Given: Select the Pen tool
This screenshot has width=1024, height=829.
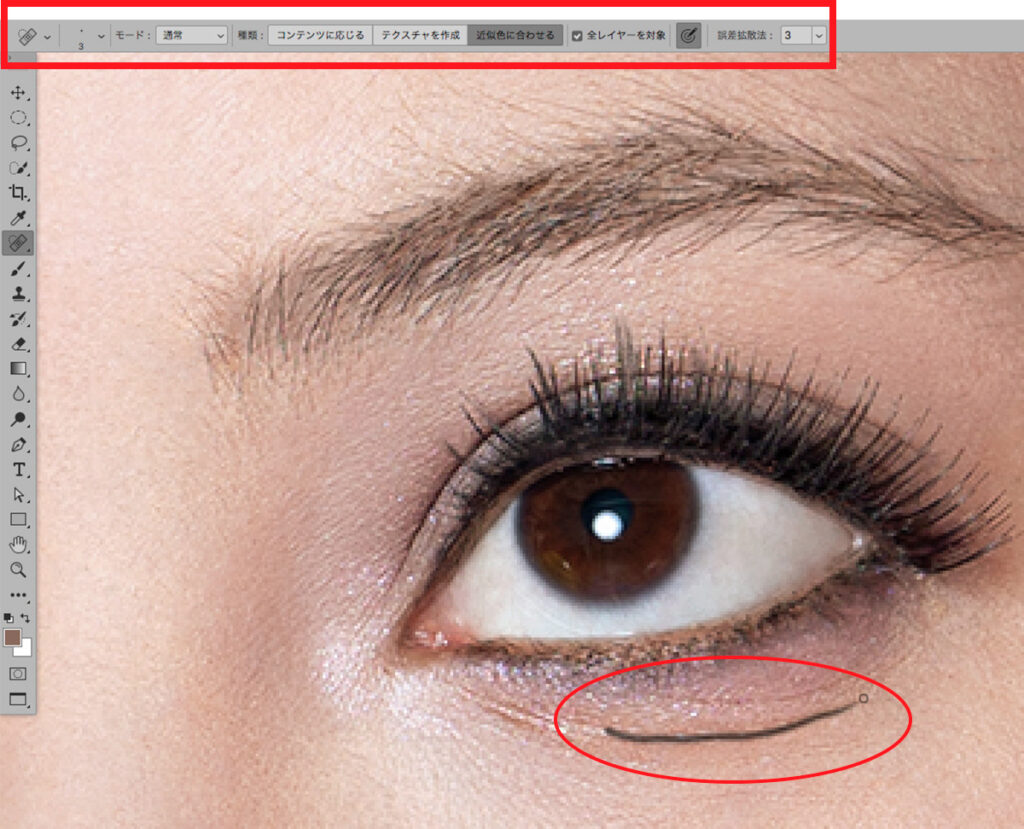Looking at the screenshot, I should point(18,444).
